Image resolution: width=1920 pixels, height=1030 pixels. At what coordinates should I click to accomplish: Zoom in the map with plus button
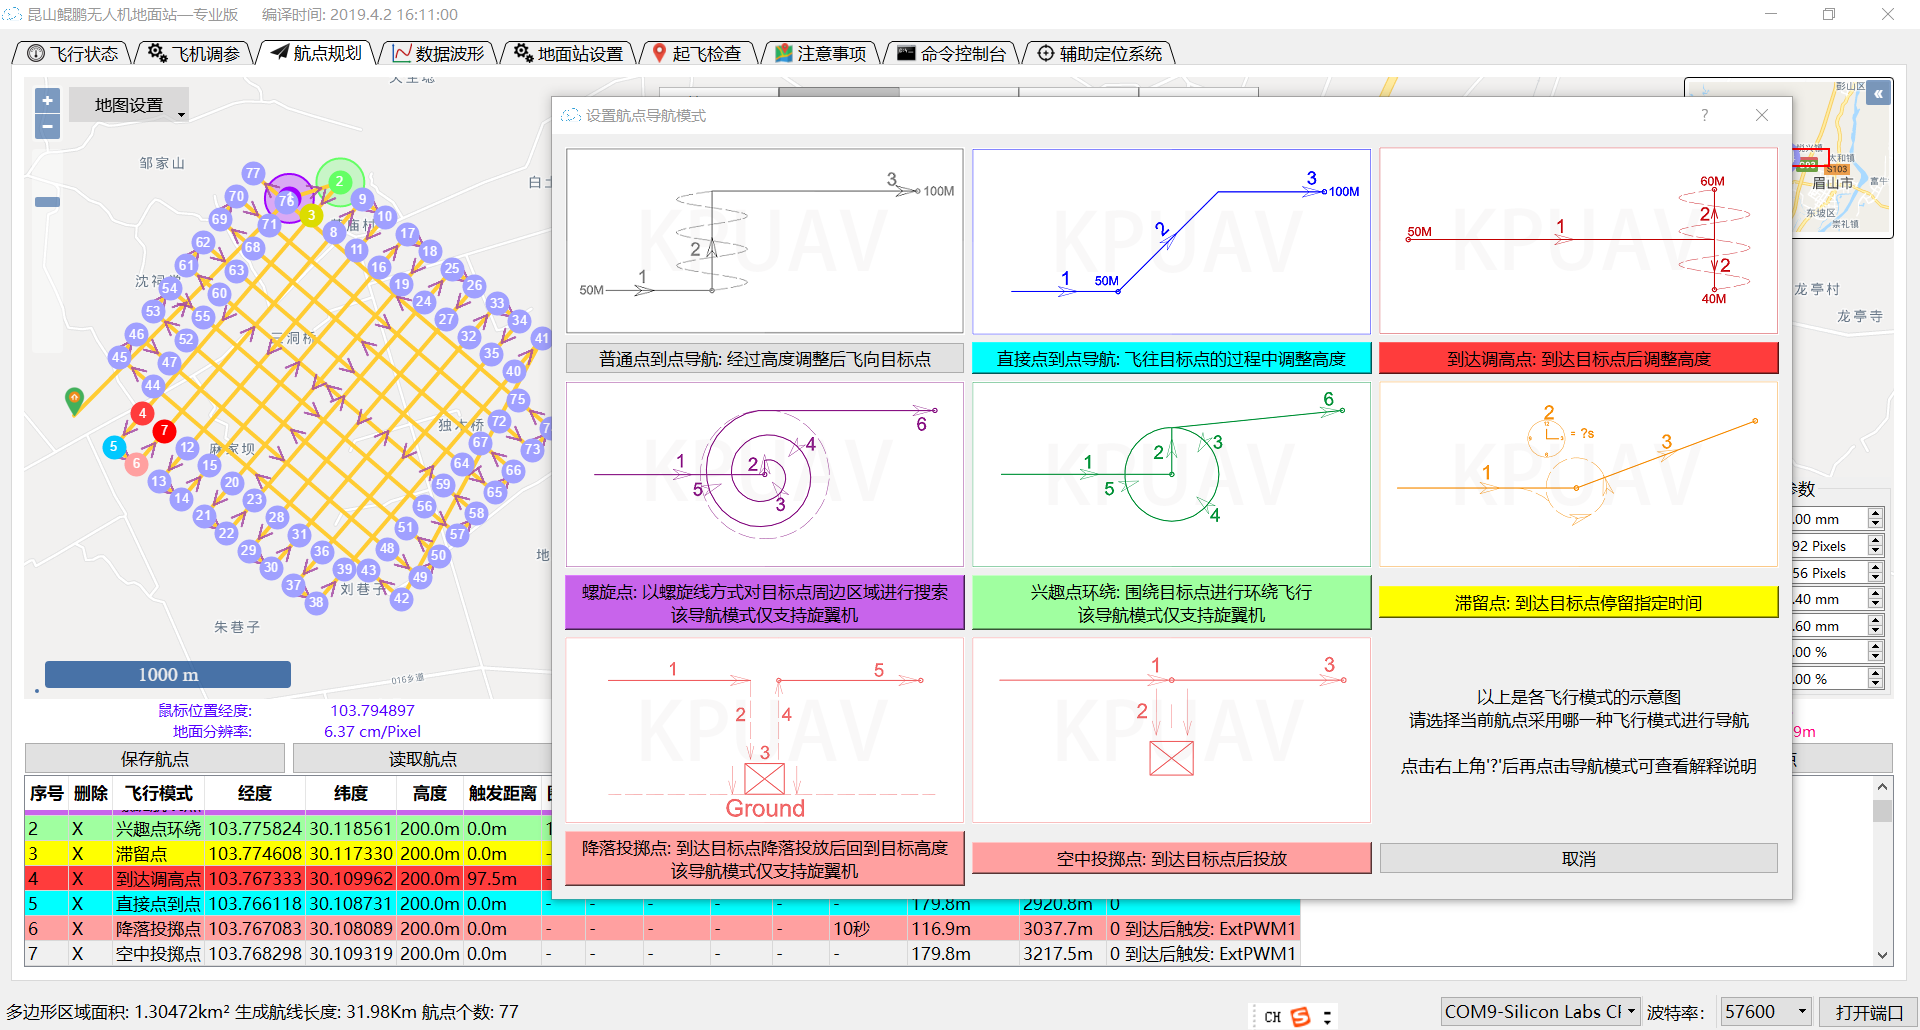tap(47, 101)
